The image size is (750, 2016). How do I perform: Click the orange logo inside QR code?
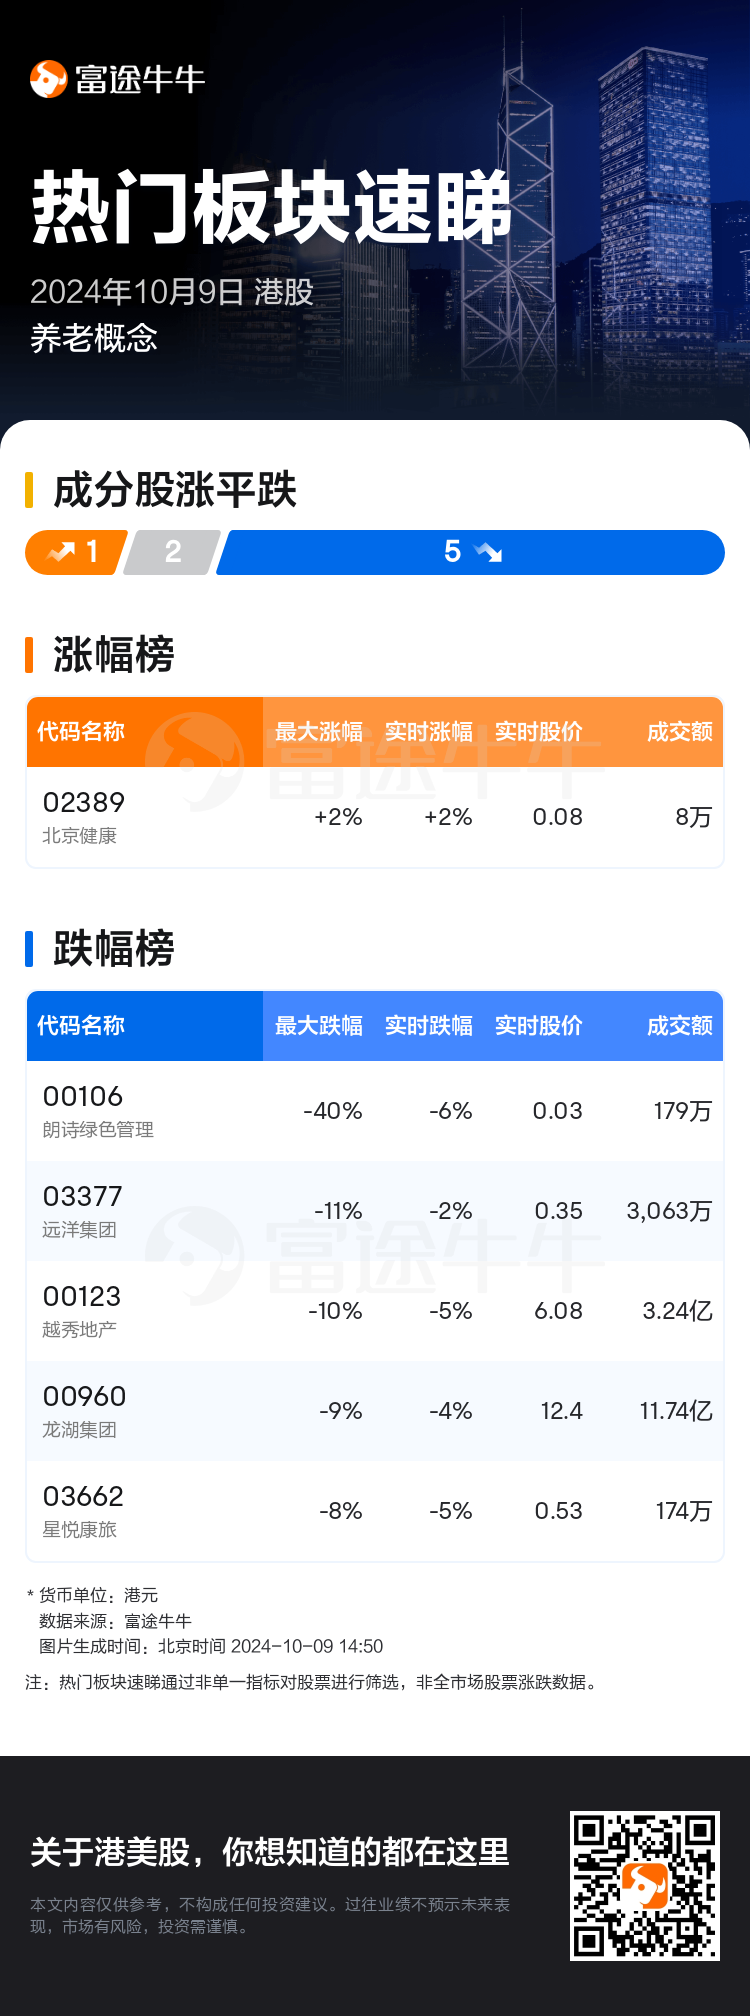click(x=645, y=1885)
